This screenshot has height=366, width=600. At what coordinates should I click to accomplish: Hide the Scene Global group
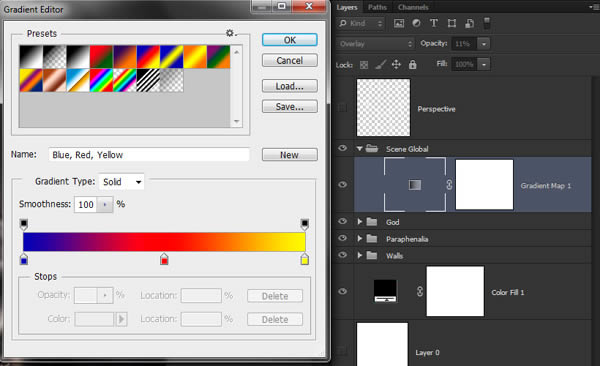[342, 148]
